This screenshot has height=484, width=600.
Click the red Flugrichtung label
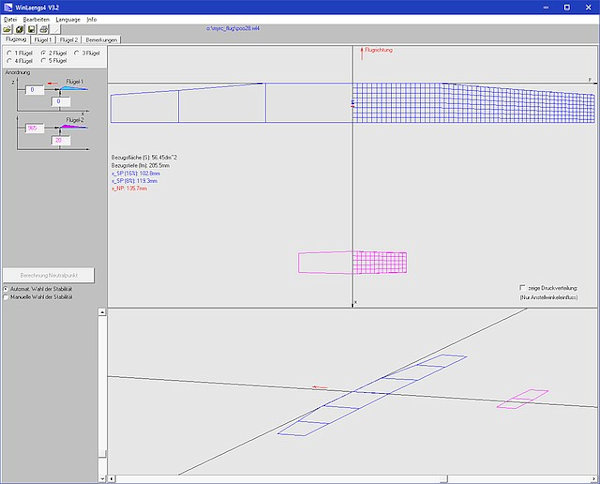pos(378,50)
